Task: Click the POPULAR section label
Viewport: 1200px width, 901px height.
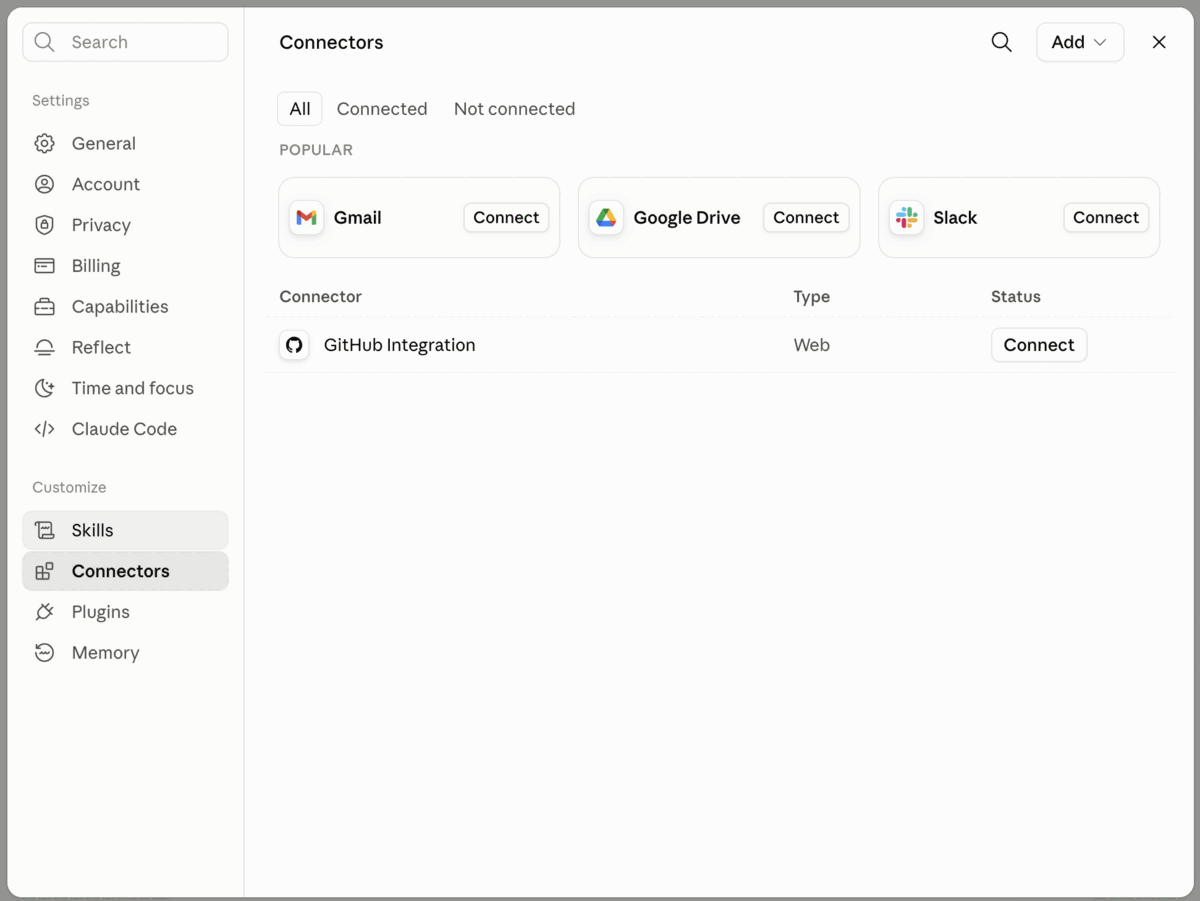Action: pyautogui.click(x=316, y=150)
